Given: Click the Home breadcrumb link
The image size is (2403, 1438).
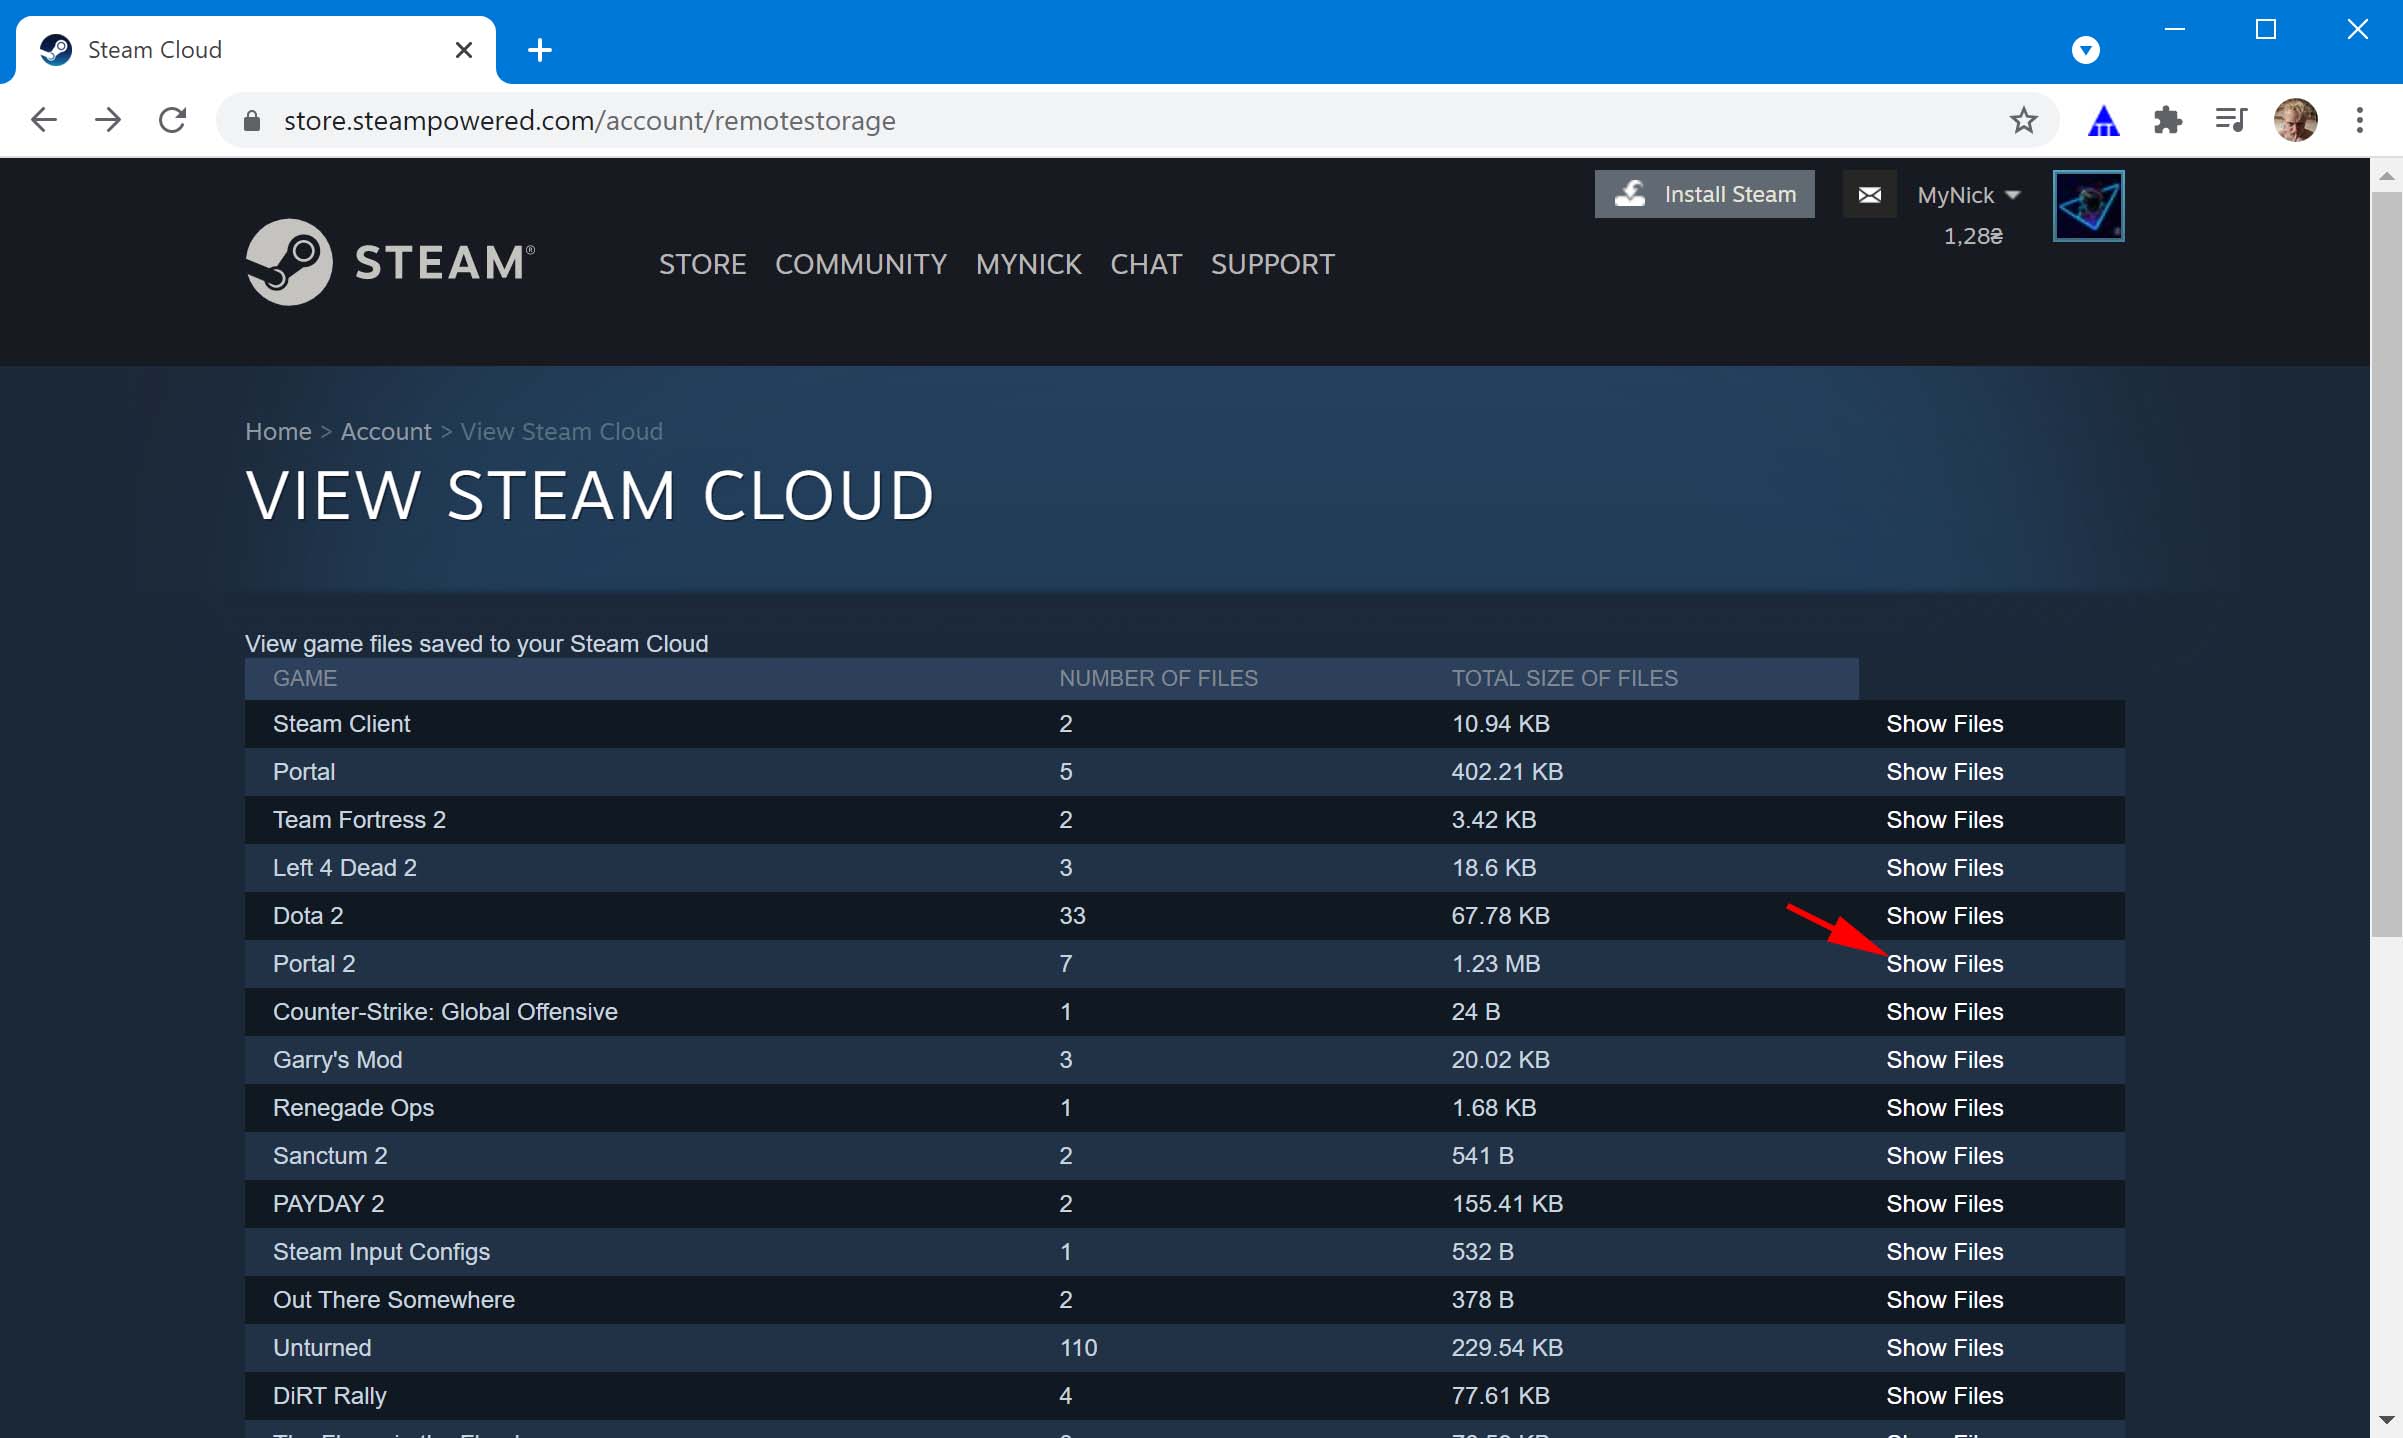Looking at the screenshot, I should [277, 430].
